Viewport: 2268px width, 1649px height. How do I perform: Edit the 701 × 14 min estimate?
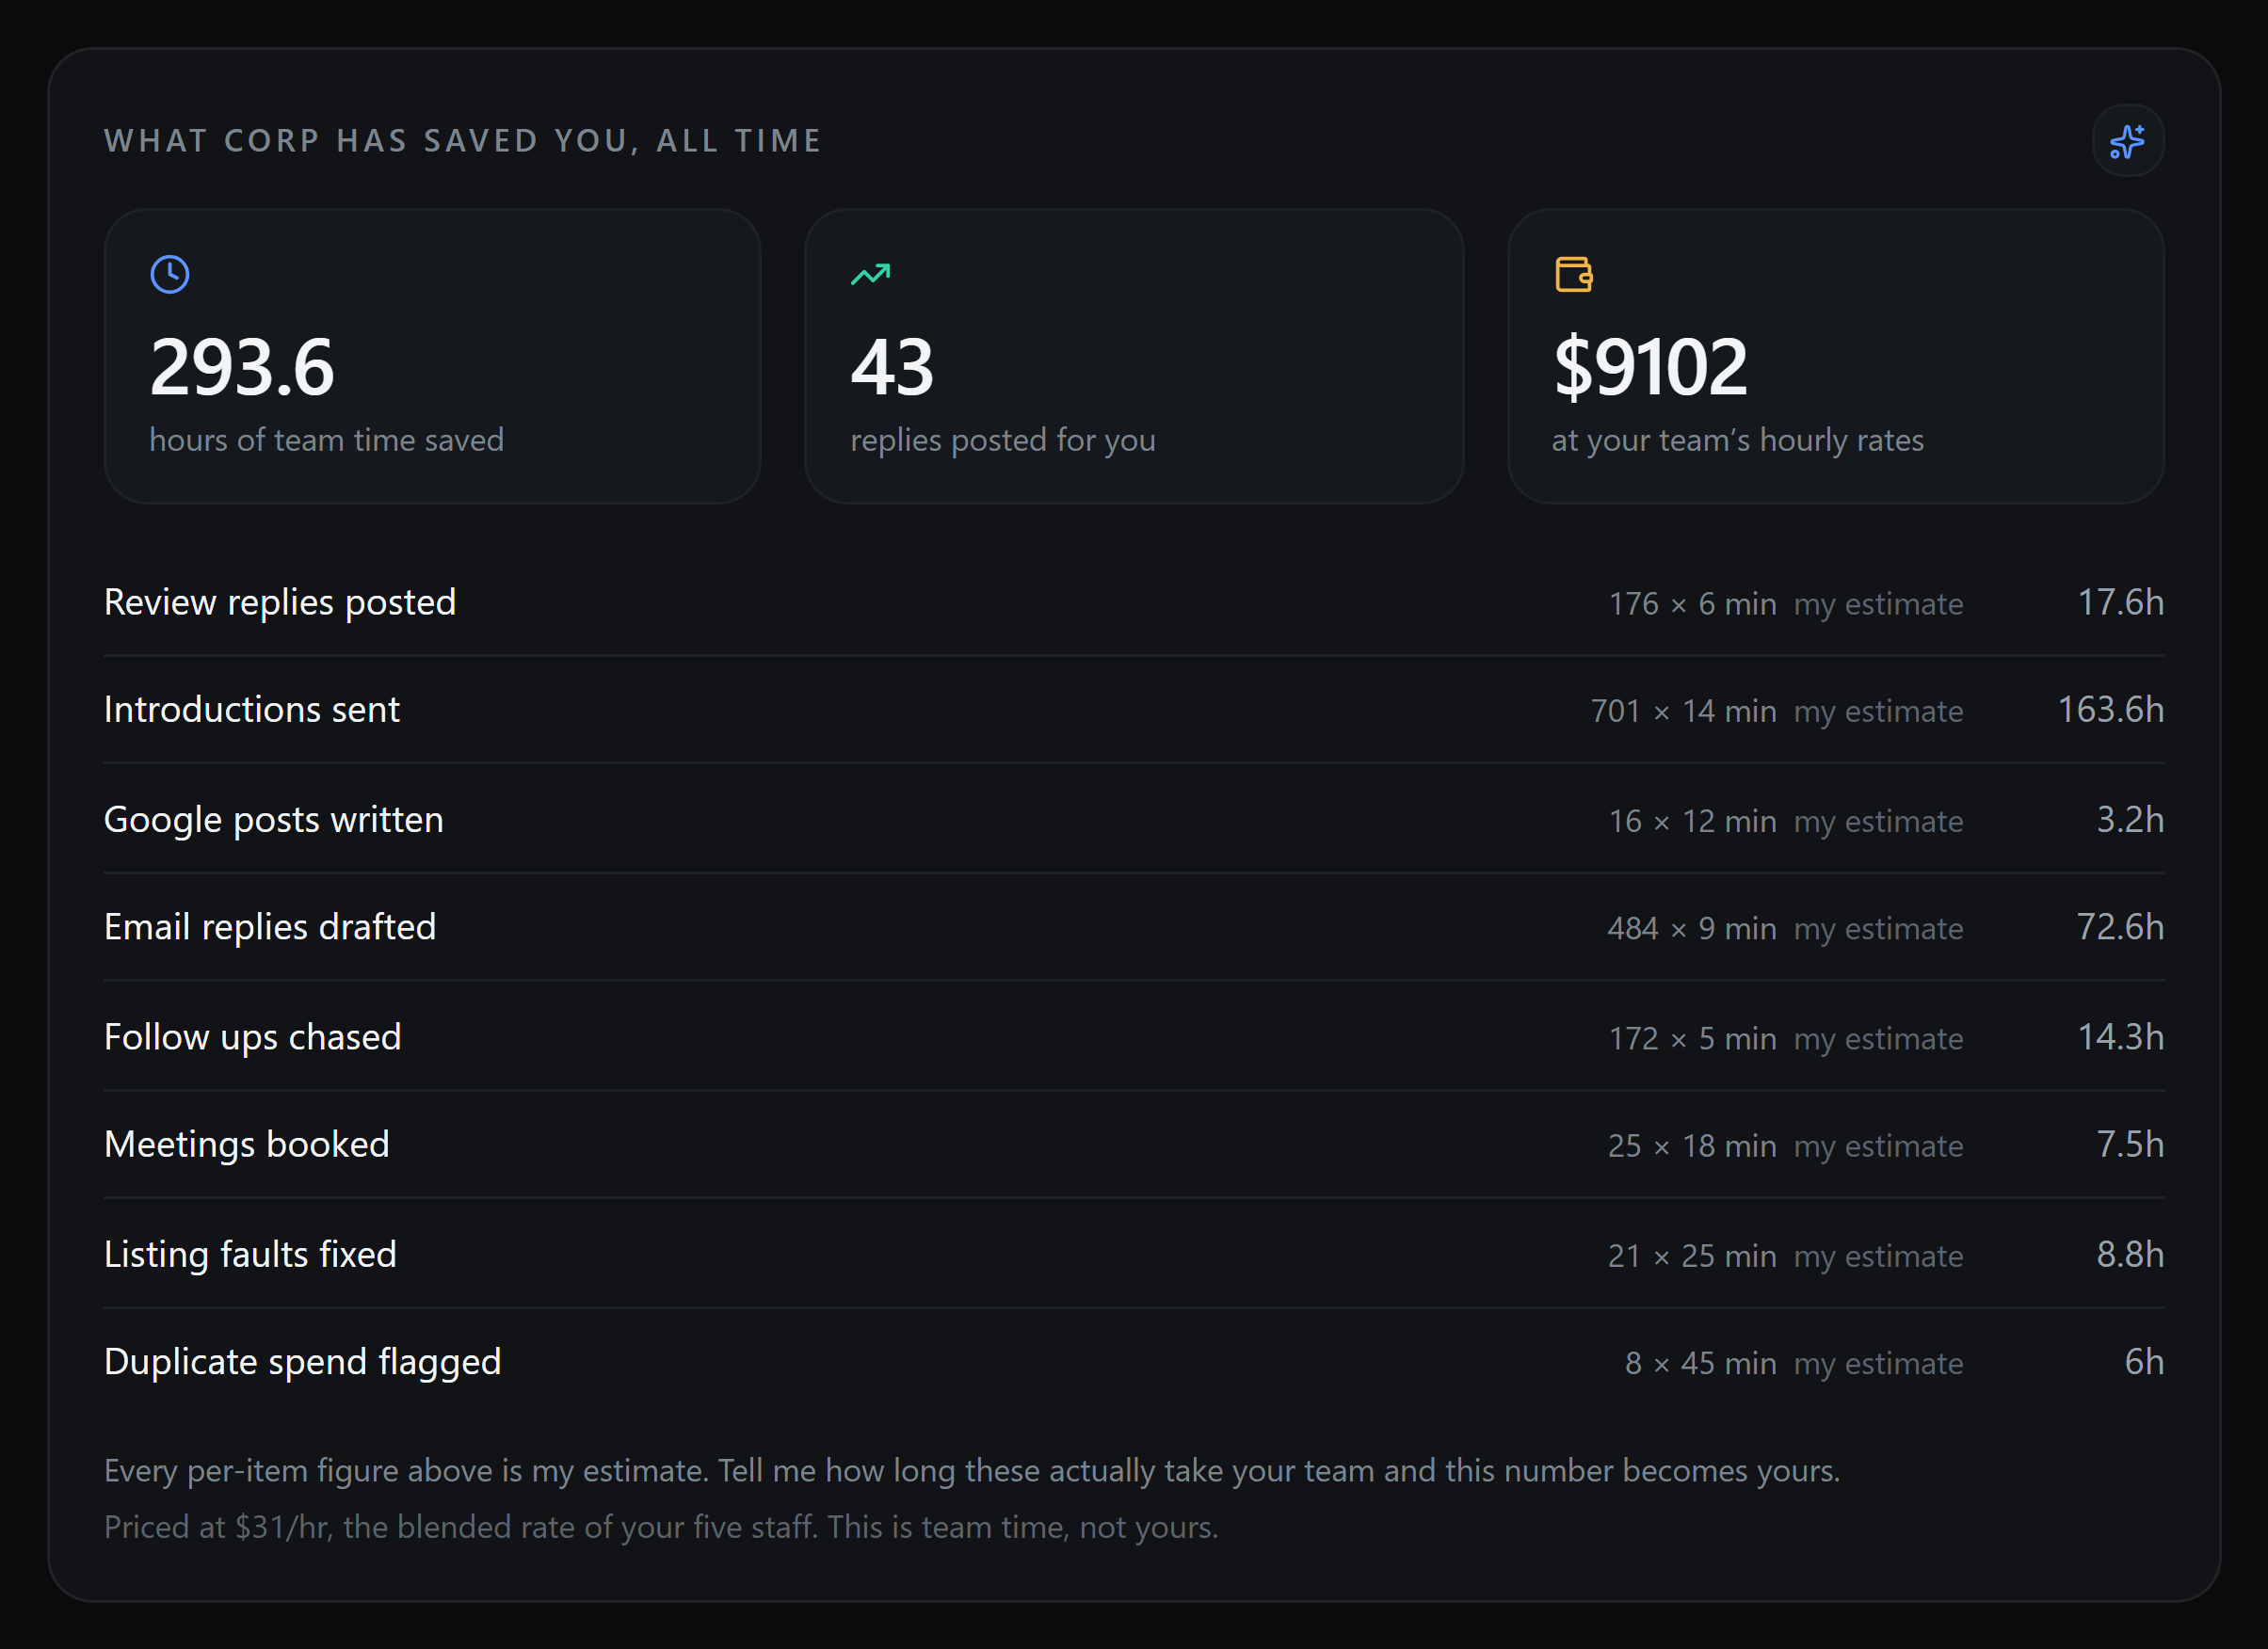click(1684, 711)
